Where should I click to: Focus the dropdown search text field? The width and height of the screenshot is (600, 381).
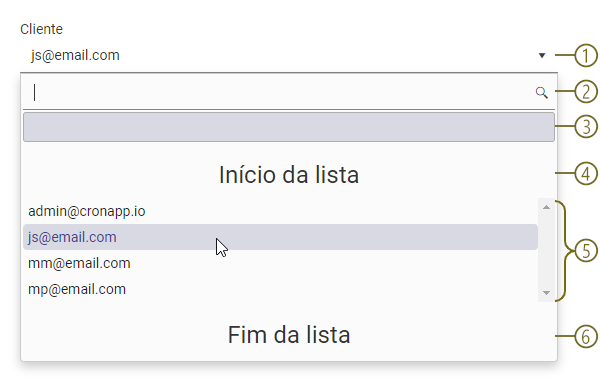click(281, 93)
